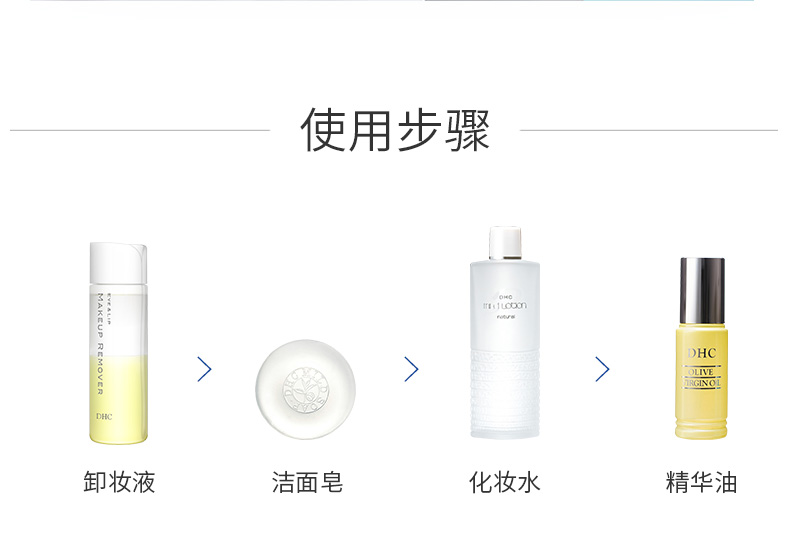The width and height of the screenshot is (790, 533).
Task: Click the white cap of makeup remover
Action: (x=118, y=263)
